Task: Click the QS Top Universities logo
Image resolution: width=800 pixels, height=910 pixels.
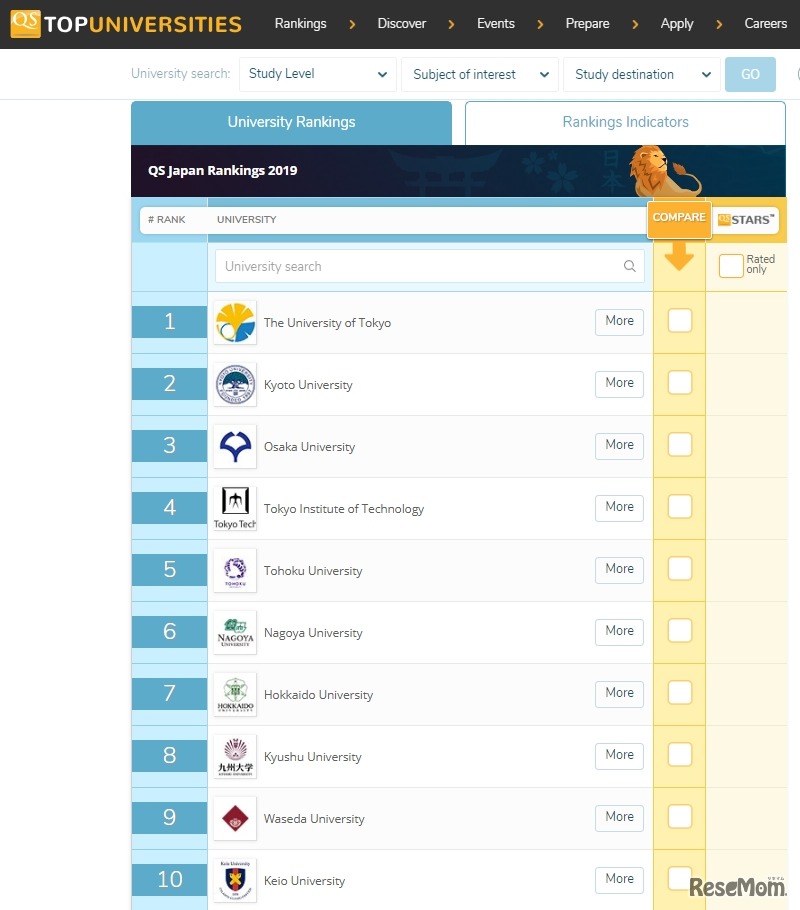Action: pyautogui.click(x=123, y=24)
